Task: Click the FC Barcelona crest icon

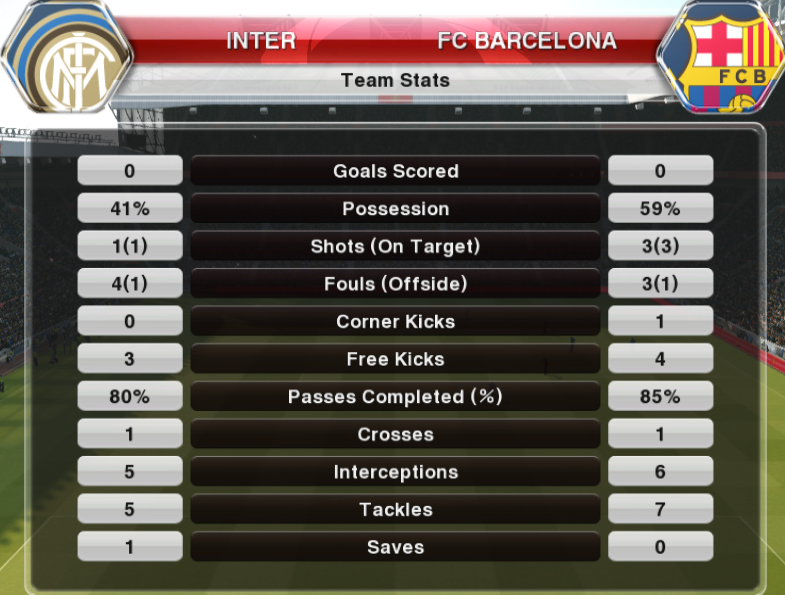Action: pos(721,57)
